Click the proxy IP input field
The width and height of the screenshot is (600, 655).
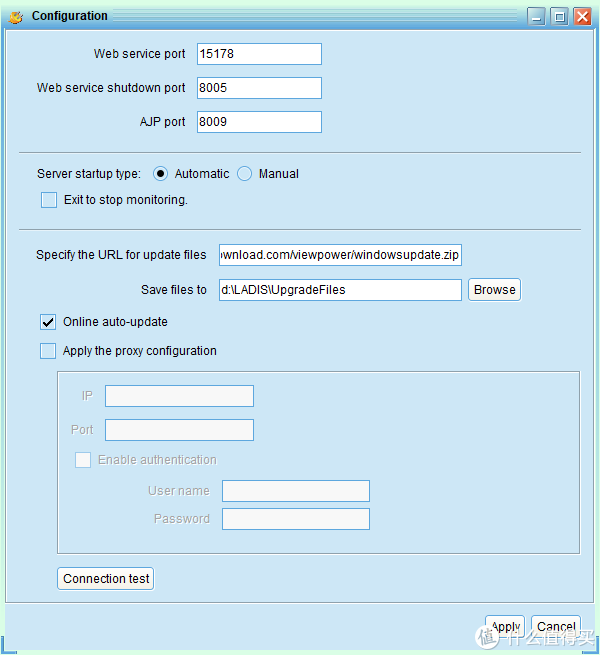(179, 396)
